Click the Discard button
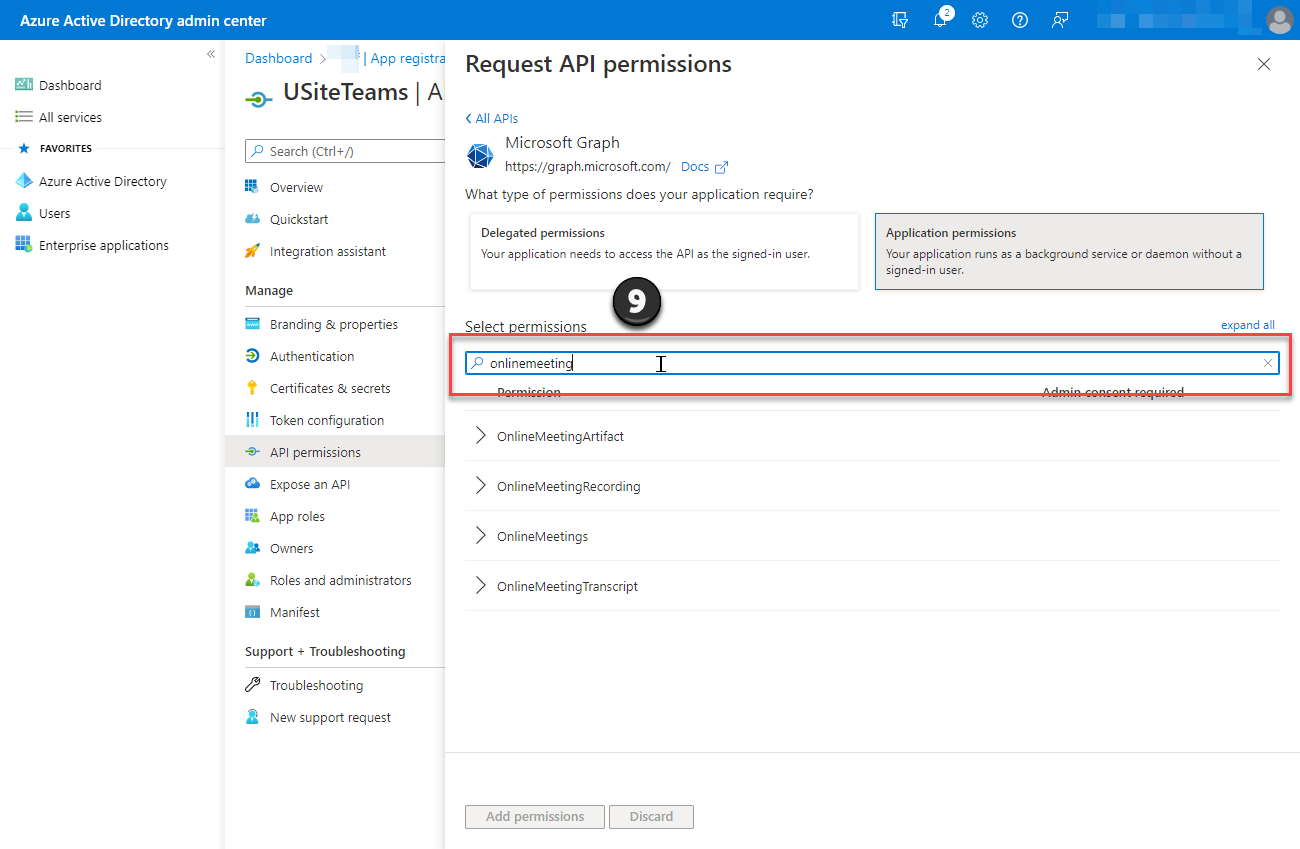This screenshot has height=849, width=1300. [651, 816]
